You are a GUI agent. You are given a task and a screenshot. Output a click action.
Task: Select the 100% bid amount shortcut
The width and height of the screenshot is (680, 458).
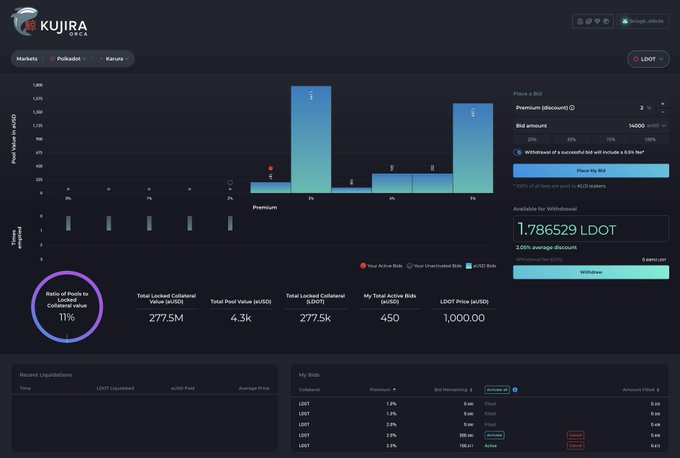[x=650, y=139]
